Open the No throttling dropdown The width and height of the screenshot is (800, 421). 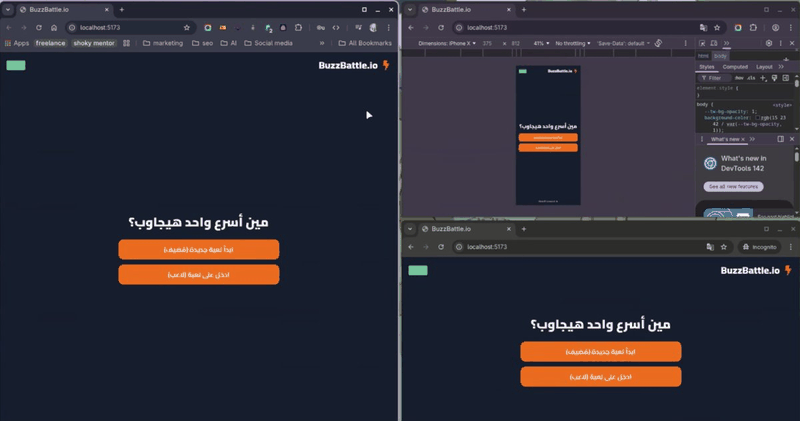(x=572, y=43)
